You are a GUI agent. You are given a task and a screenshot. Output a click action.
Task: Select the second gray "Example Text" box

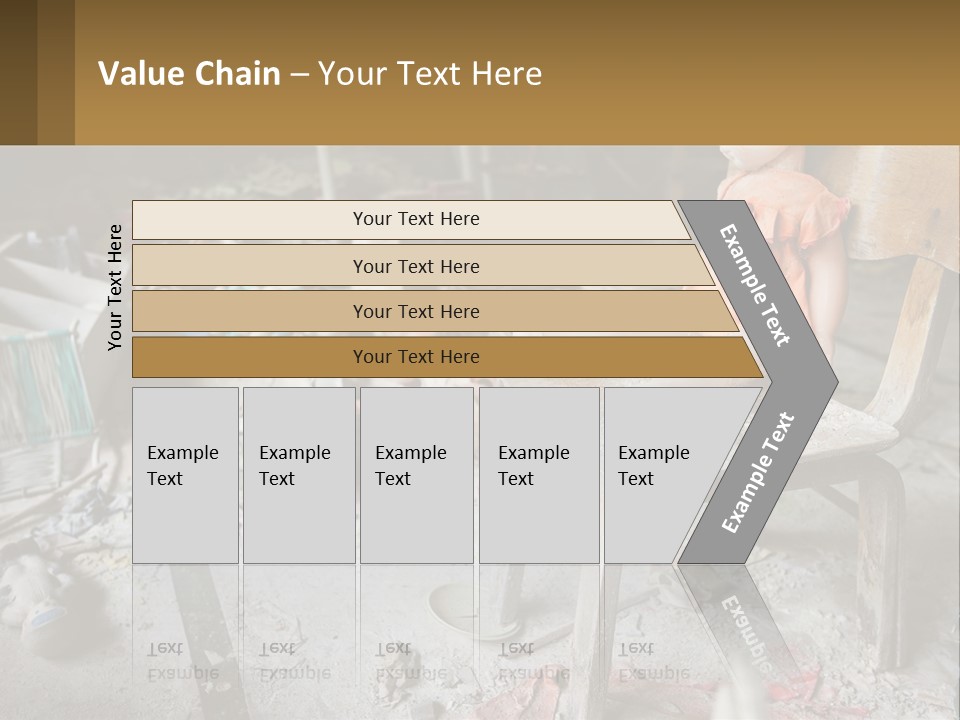[298, 475]
